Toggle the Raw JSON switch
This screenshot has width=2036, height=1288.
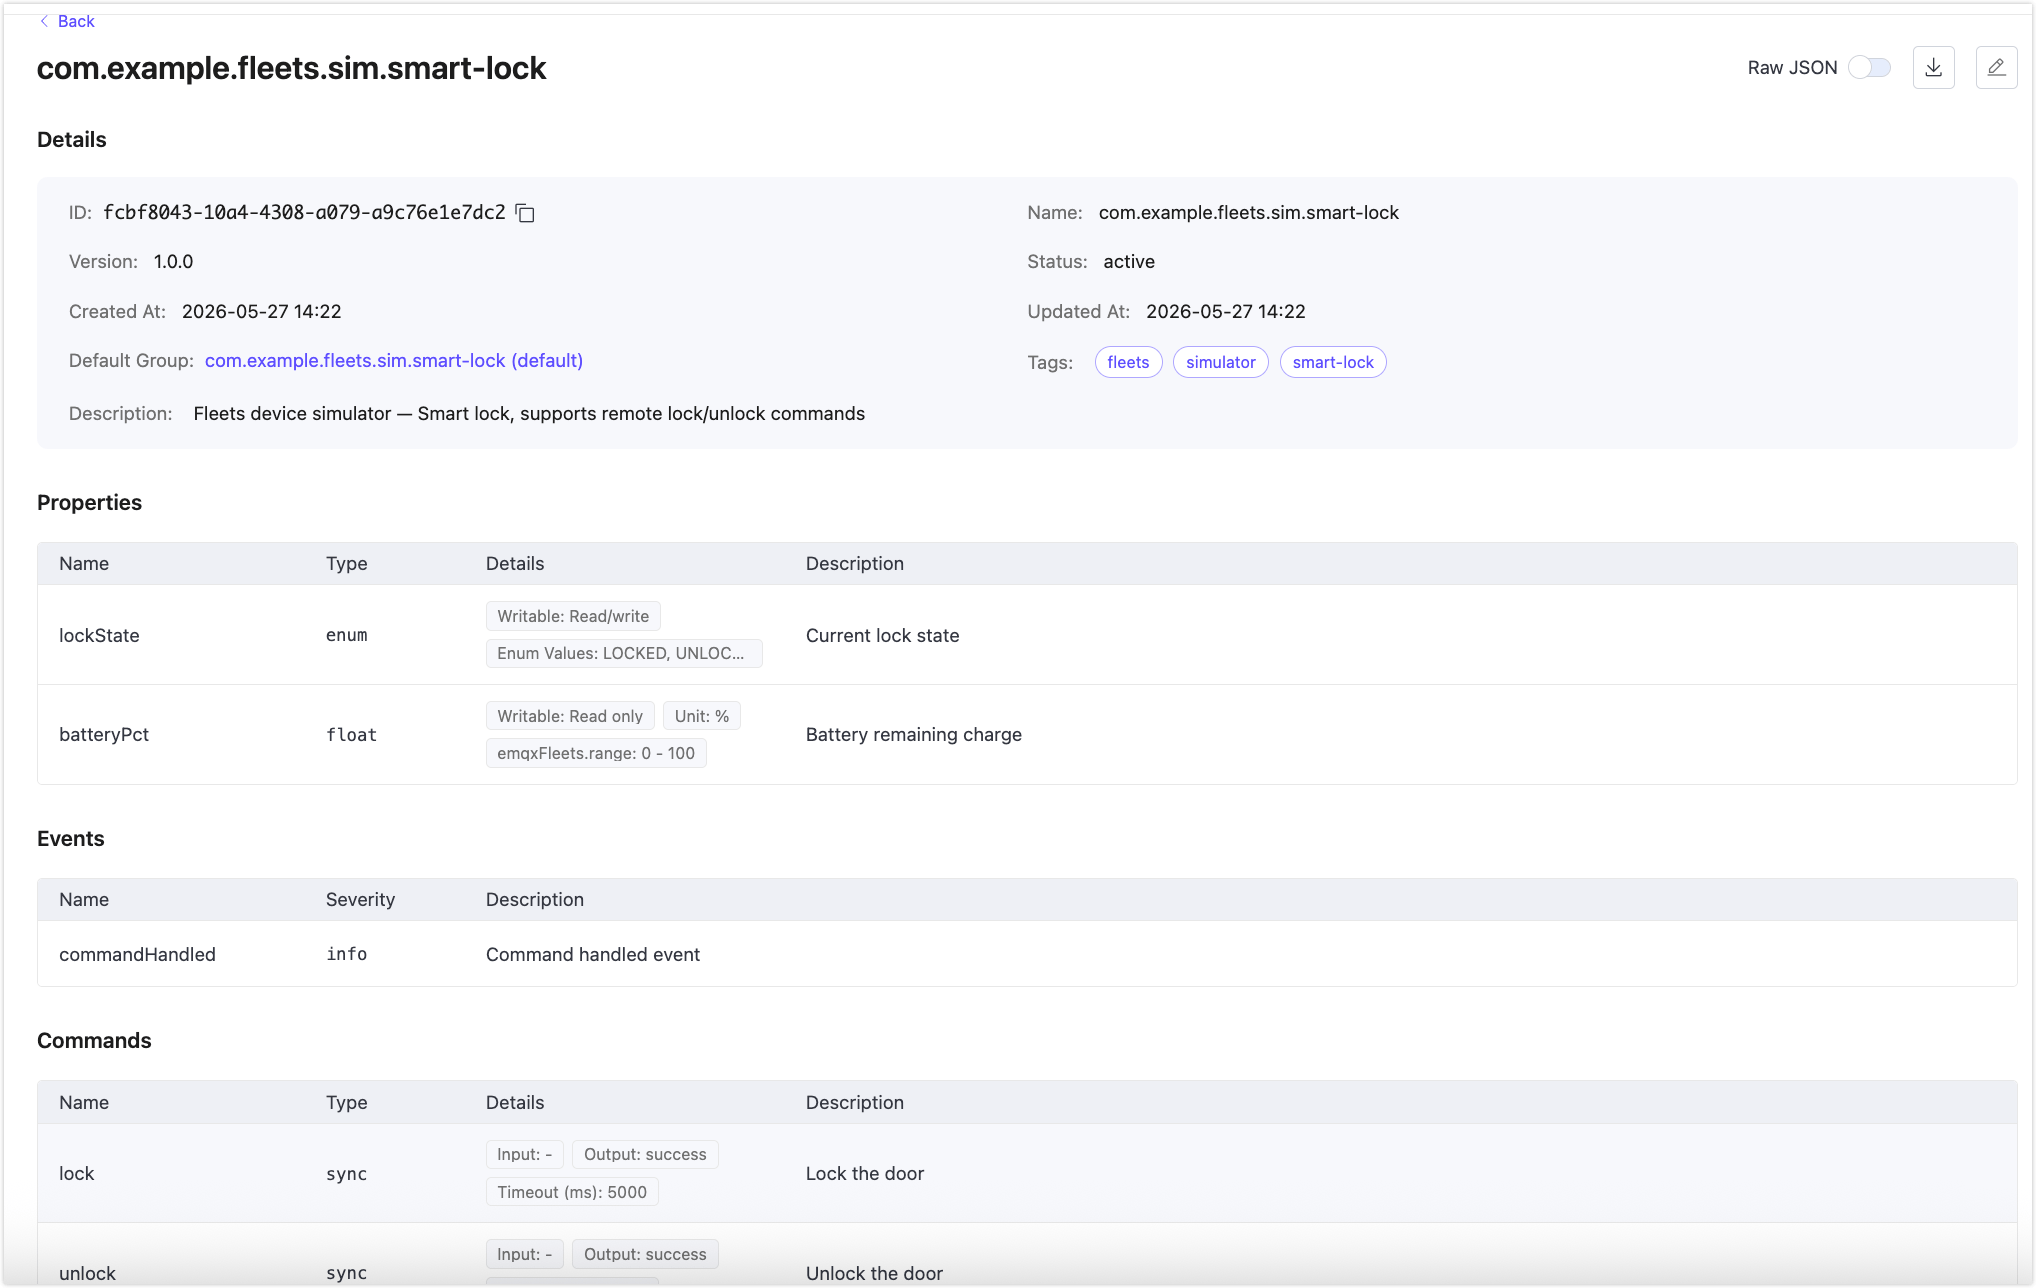point(1869,67)
